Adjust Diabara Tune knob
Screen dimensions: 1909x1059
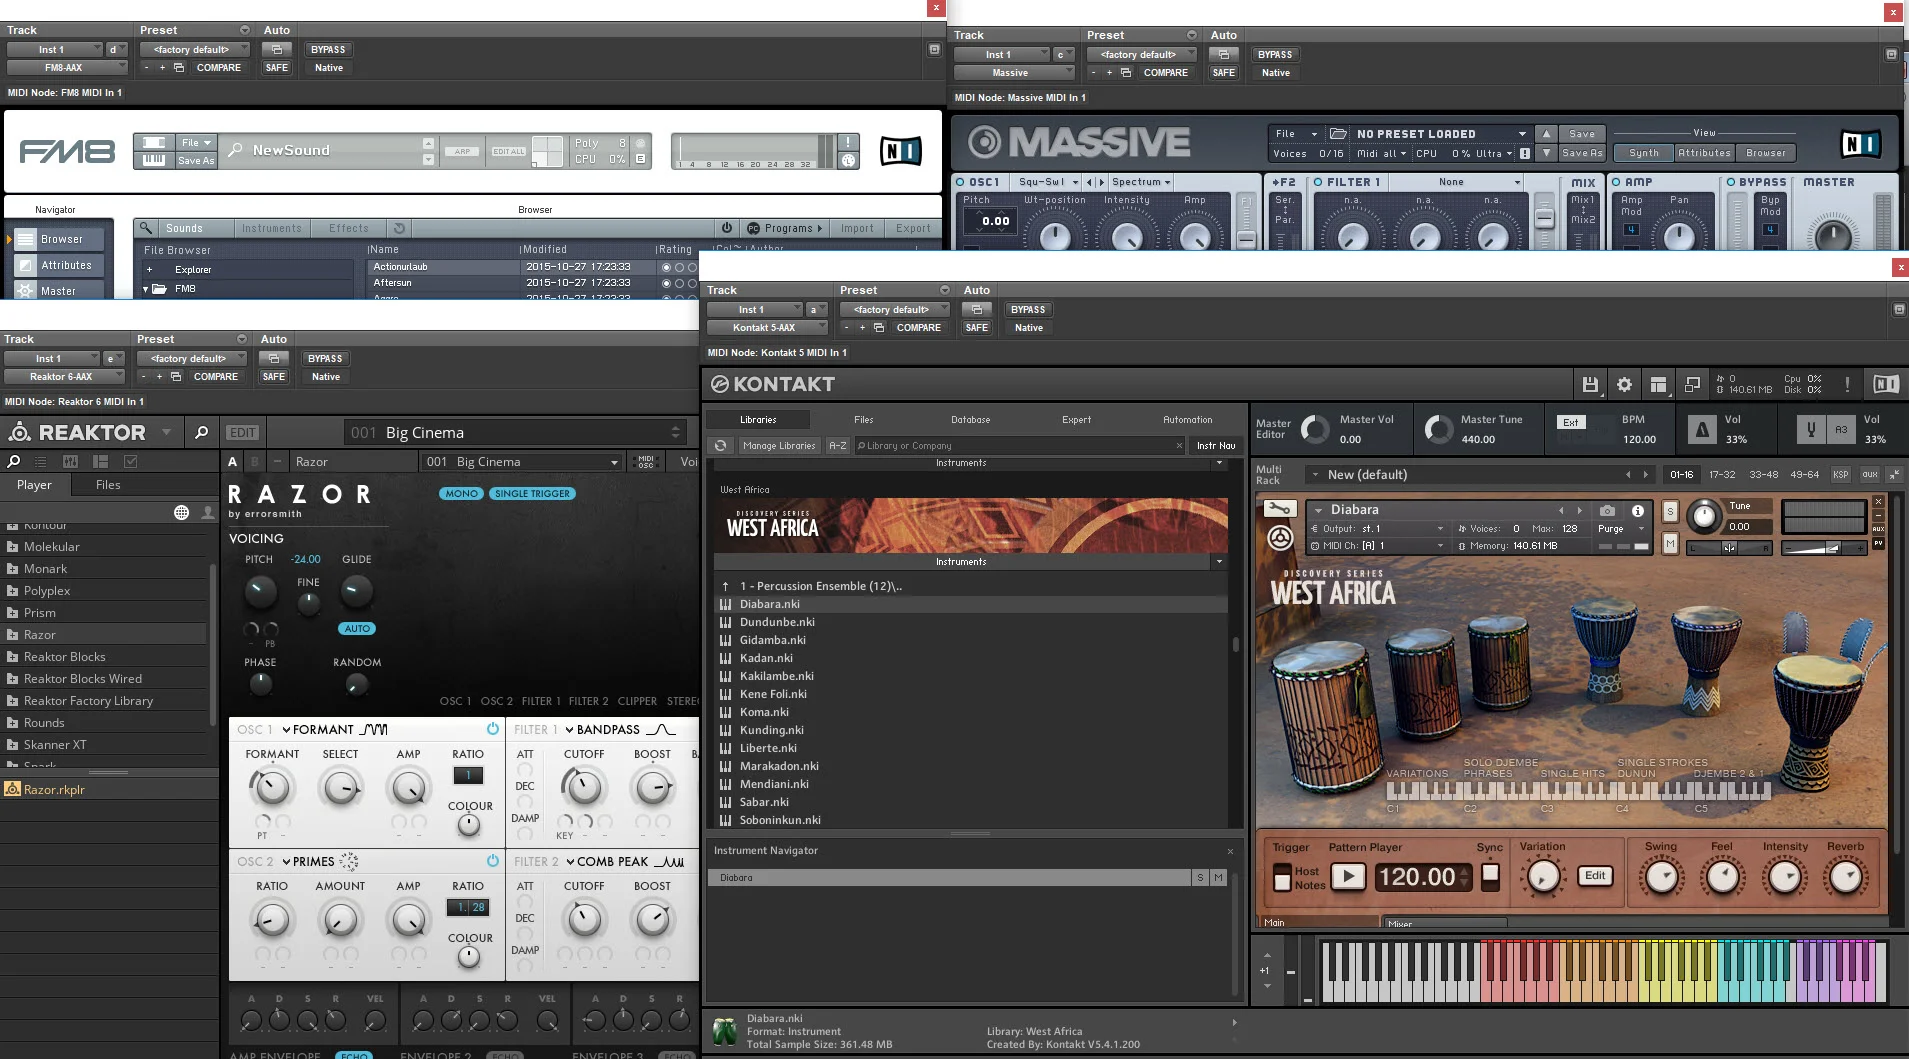tap(1704, 516)
